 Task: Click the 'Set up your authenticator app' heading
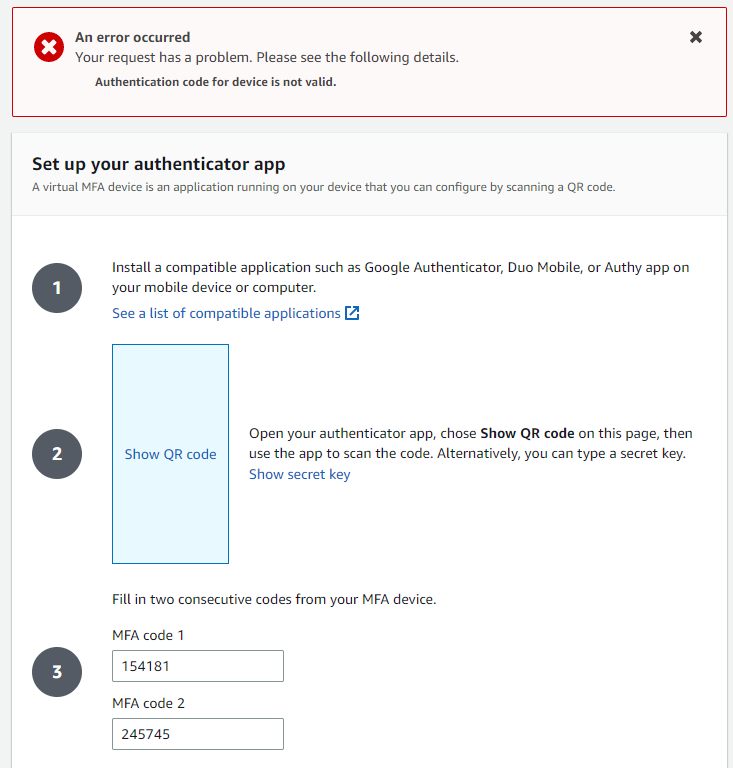tap(159, 164)
